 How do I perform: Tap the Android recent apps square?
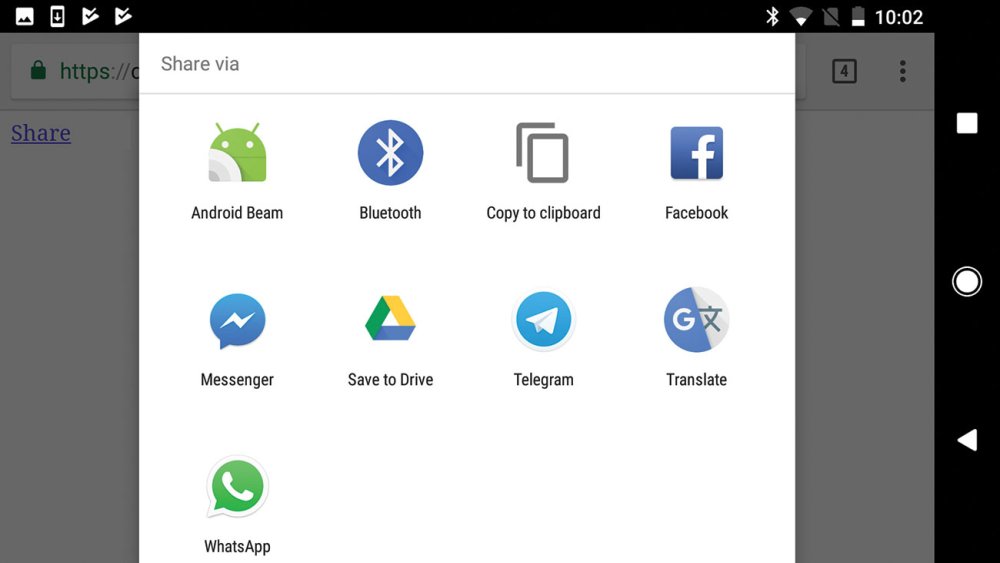coord(967,123)
